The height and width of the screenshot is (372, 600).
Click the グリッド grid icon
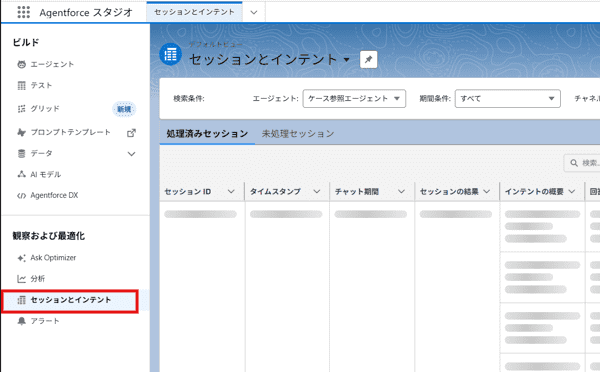click(x=21, y=109)
